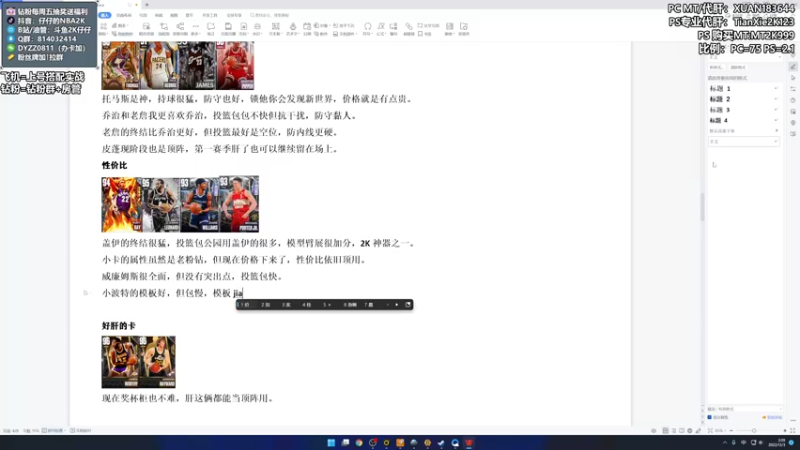Viewport: 800px width, 450px height.
Task: Select the styles pencil icon in right sidebar
Action: pyautogui.click(x=793, y=67)
